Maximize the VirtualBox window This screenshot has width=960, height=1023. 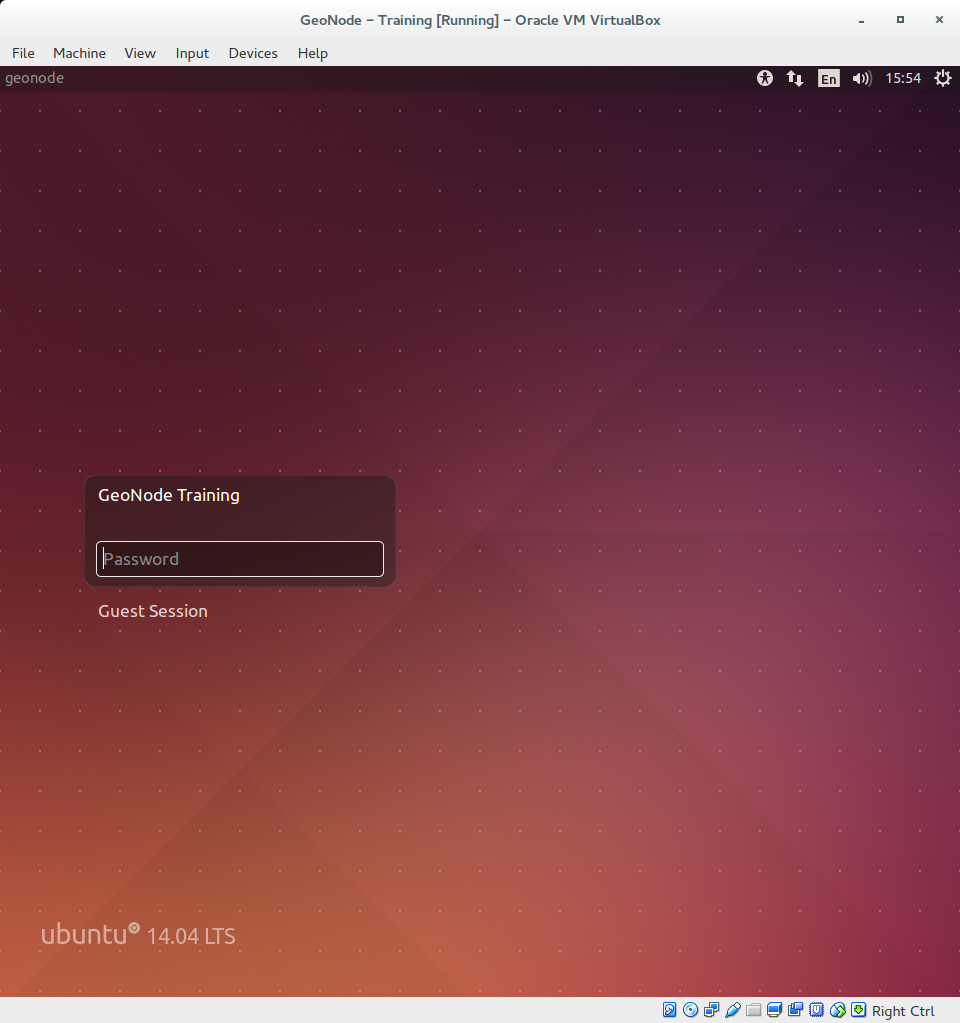(x=901, y=20)
